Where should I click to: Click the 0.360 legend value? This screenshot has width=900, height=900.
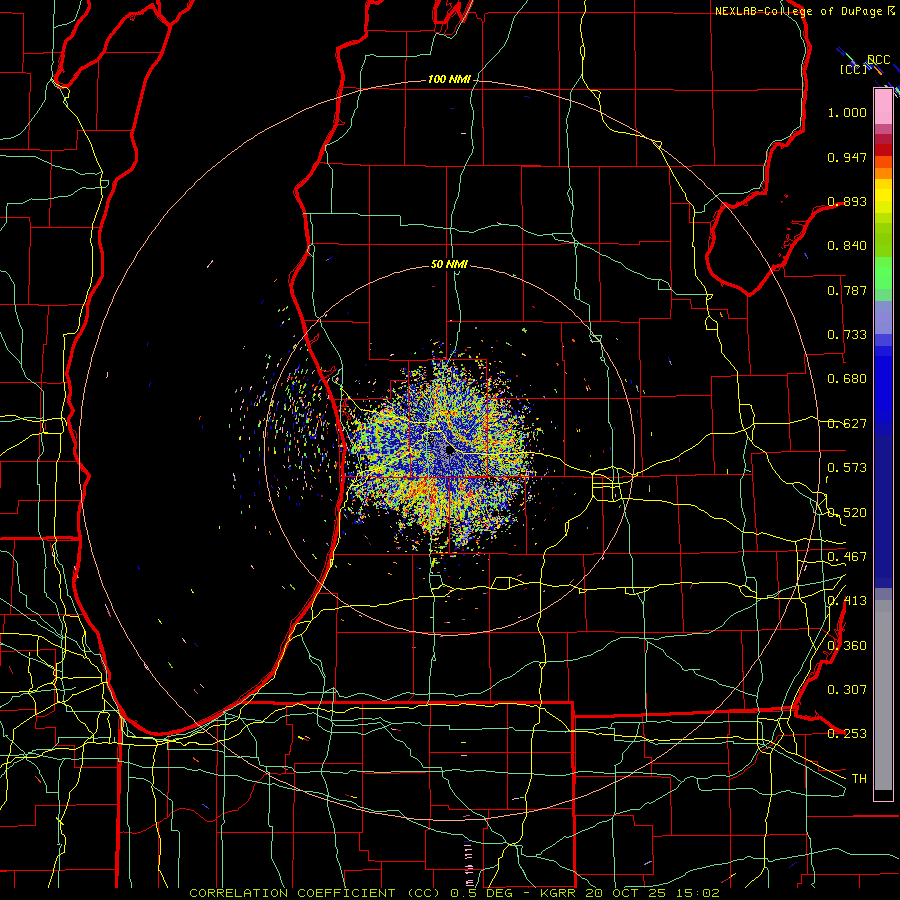[x=847, y=646]
